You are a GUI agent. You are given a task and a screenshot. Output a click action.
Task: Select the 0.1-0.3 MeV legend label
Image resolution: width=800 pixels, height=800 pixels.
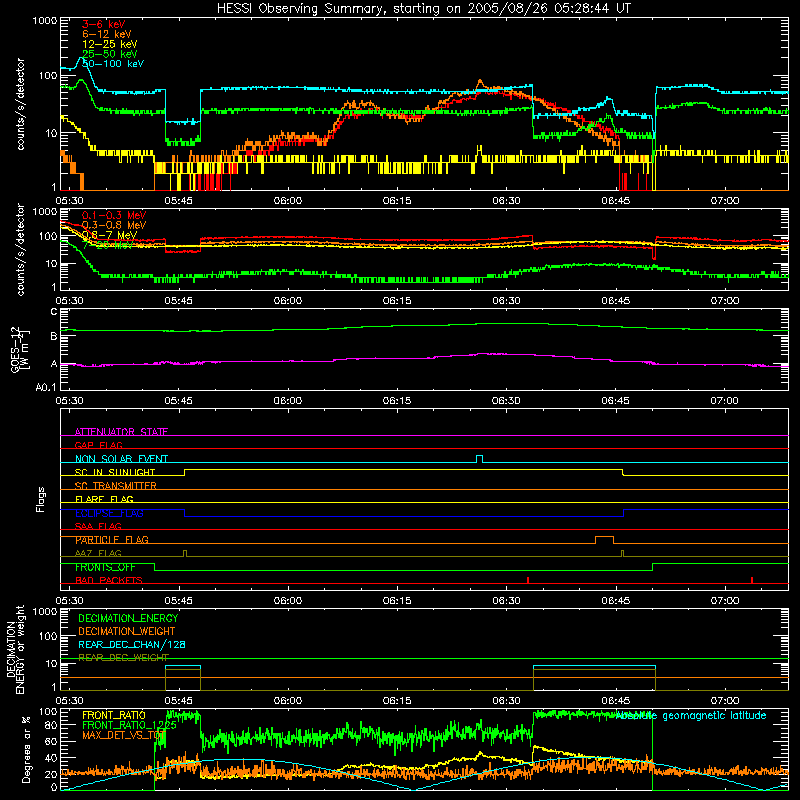pyautogui.click(x=114, y=215)
